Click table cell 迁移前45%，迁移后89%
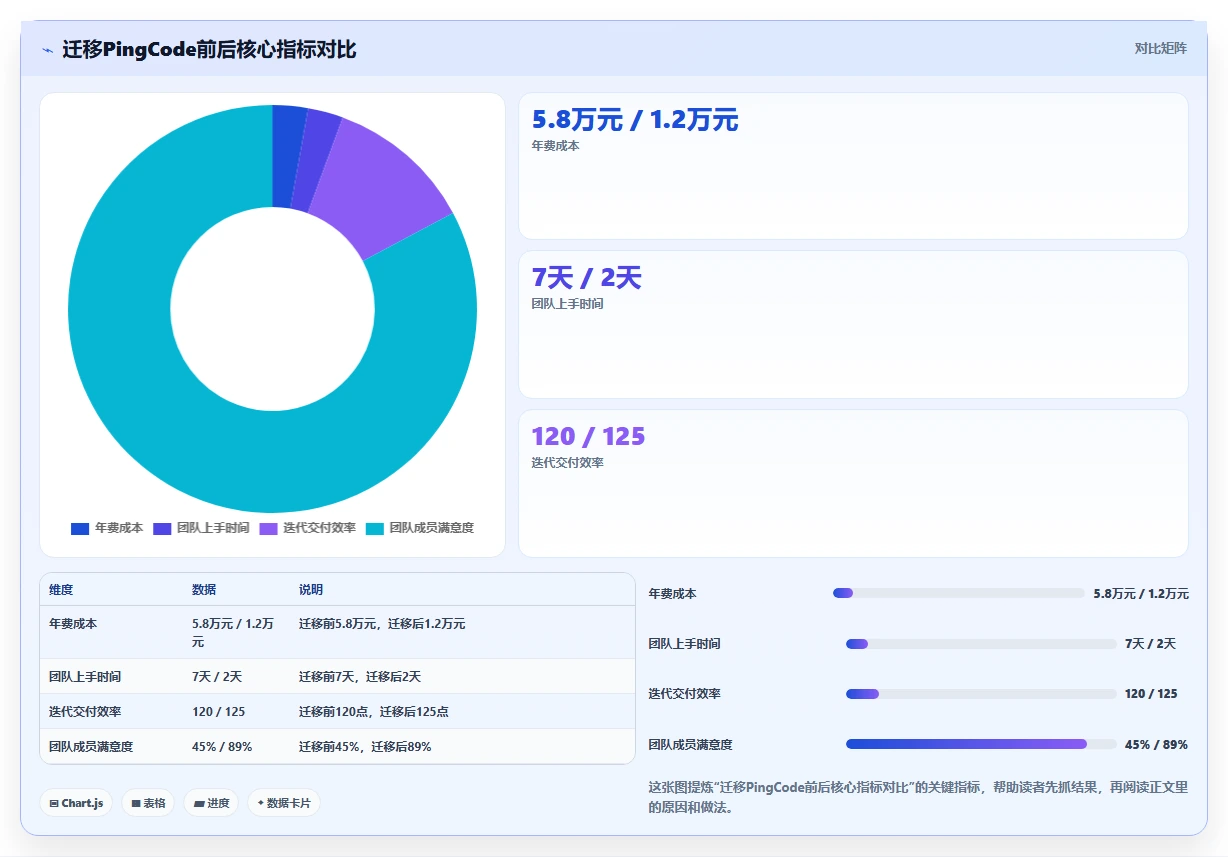Viewport: 1228px width, 857px height. point(365,747)
